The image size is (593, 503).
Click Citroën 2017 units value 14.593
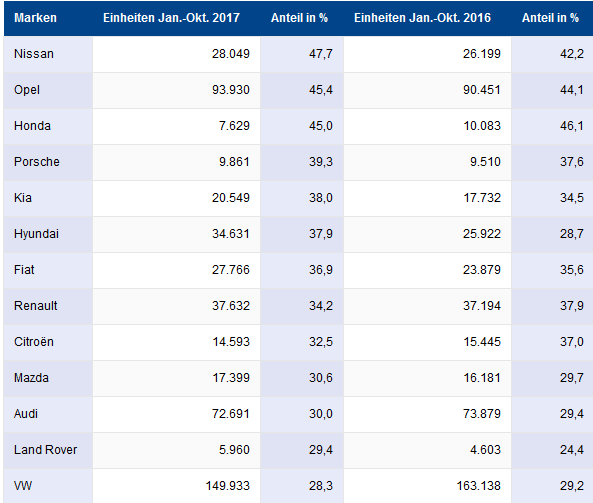click(231, 342)
